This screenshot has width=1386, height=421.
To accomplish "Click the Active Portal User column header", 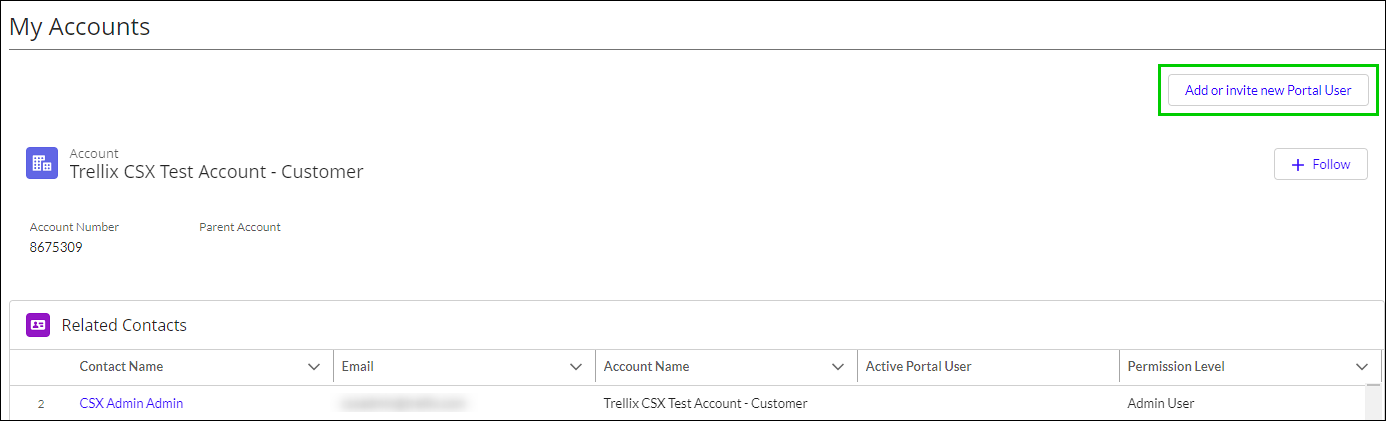I will click(918, 367).
